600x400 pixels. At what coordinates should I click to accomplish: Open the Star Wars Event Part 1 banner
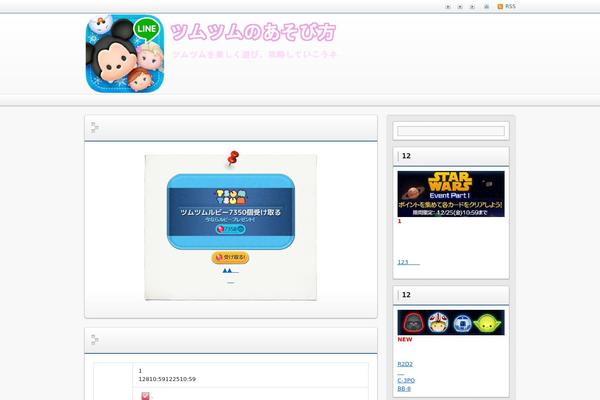tap(451, 194)
